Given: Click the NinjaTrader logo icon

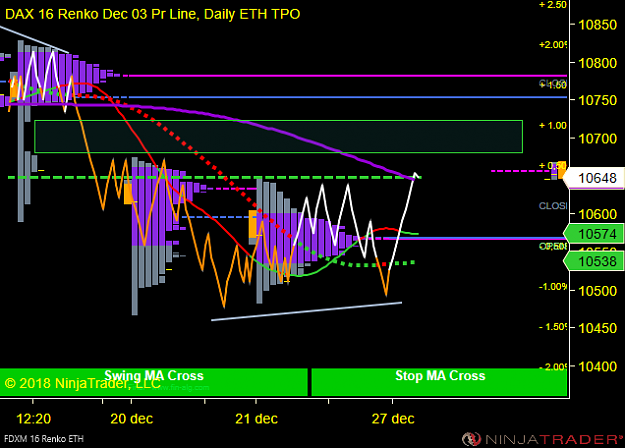Looking at the screenshot, I should click(471, 439).
